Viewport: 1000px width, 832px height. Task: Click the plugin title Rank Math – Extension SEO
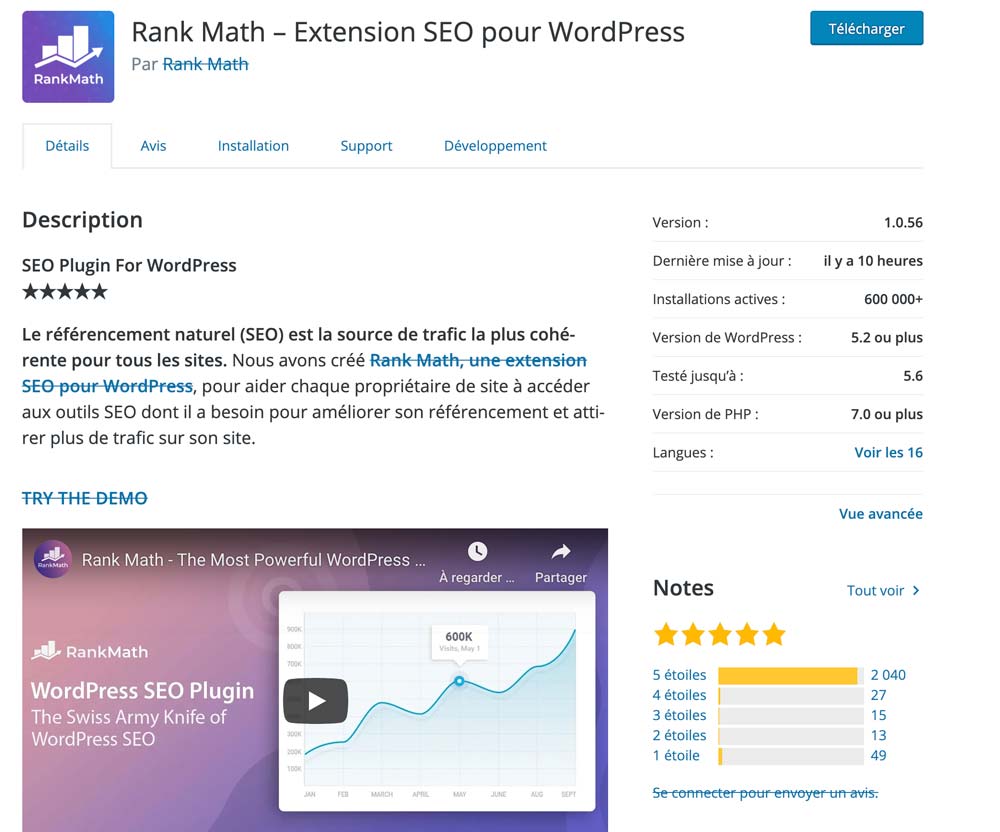tap(408, 33)
